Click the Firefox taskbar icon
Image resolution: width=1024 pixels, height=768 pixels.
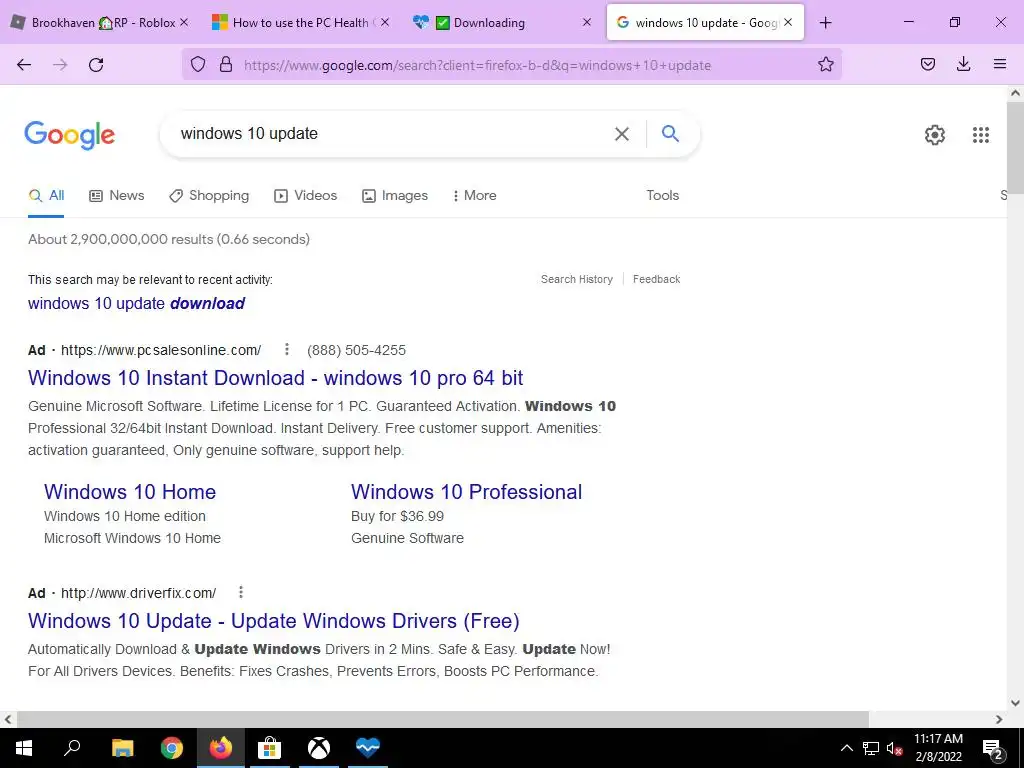(x=220, y=748)
